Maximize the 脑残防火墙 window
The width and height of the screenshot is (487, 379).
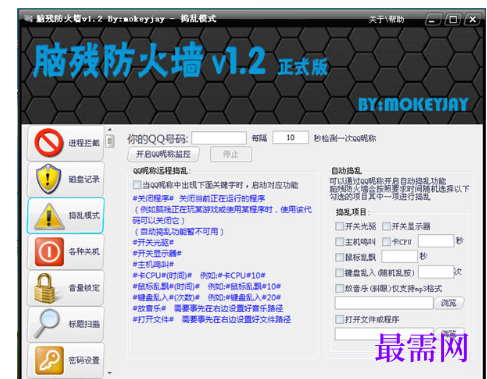pyautogui.click(x=453, y=20)
